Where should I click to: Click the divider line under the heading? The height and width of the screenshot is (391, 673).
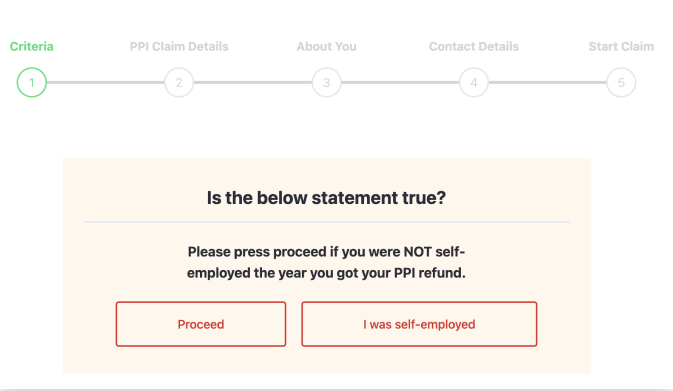[327, 222]
